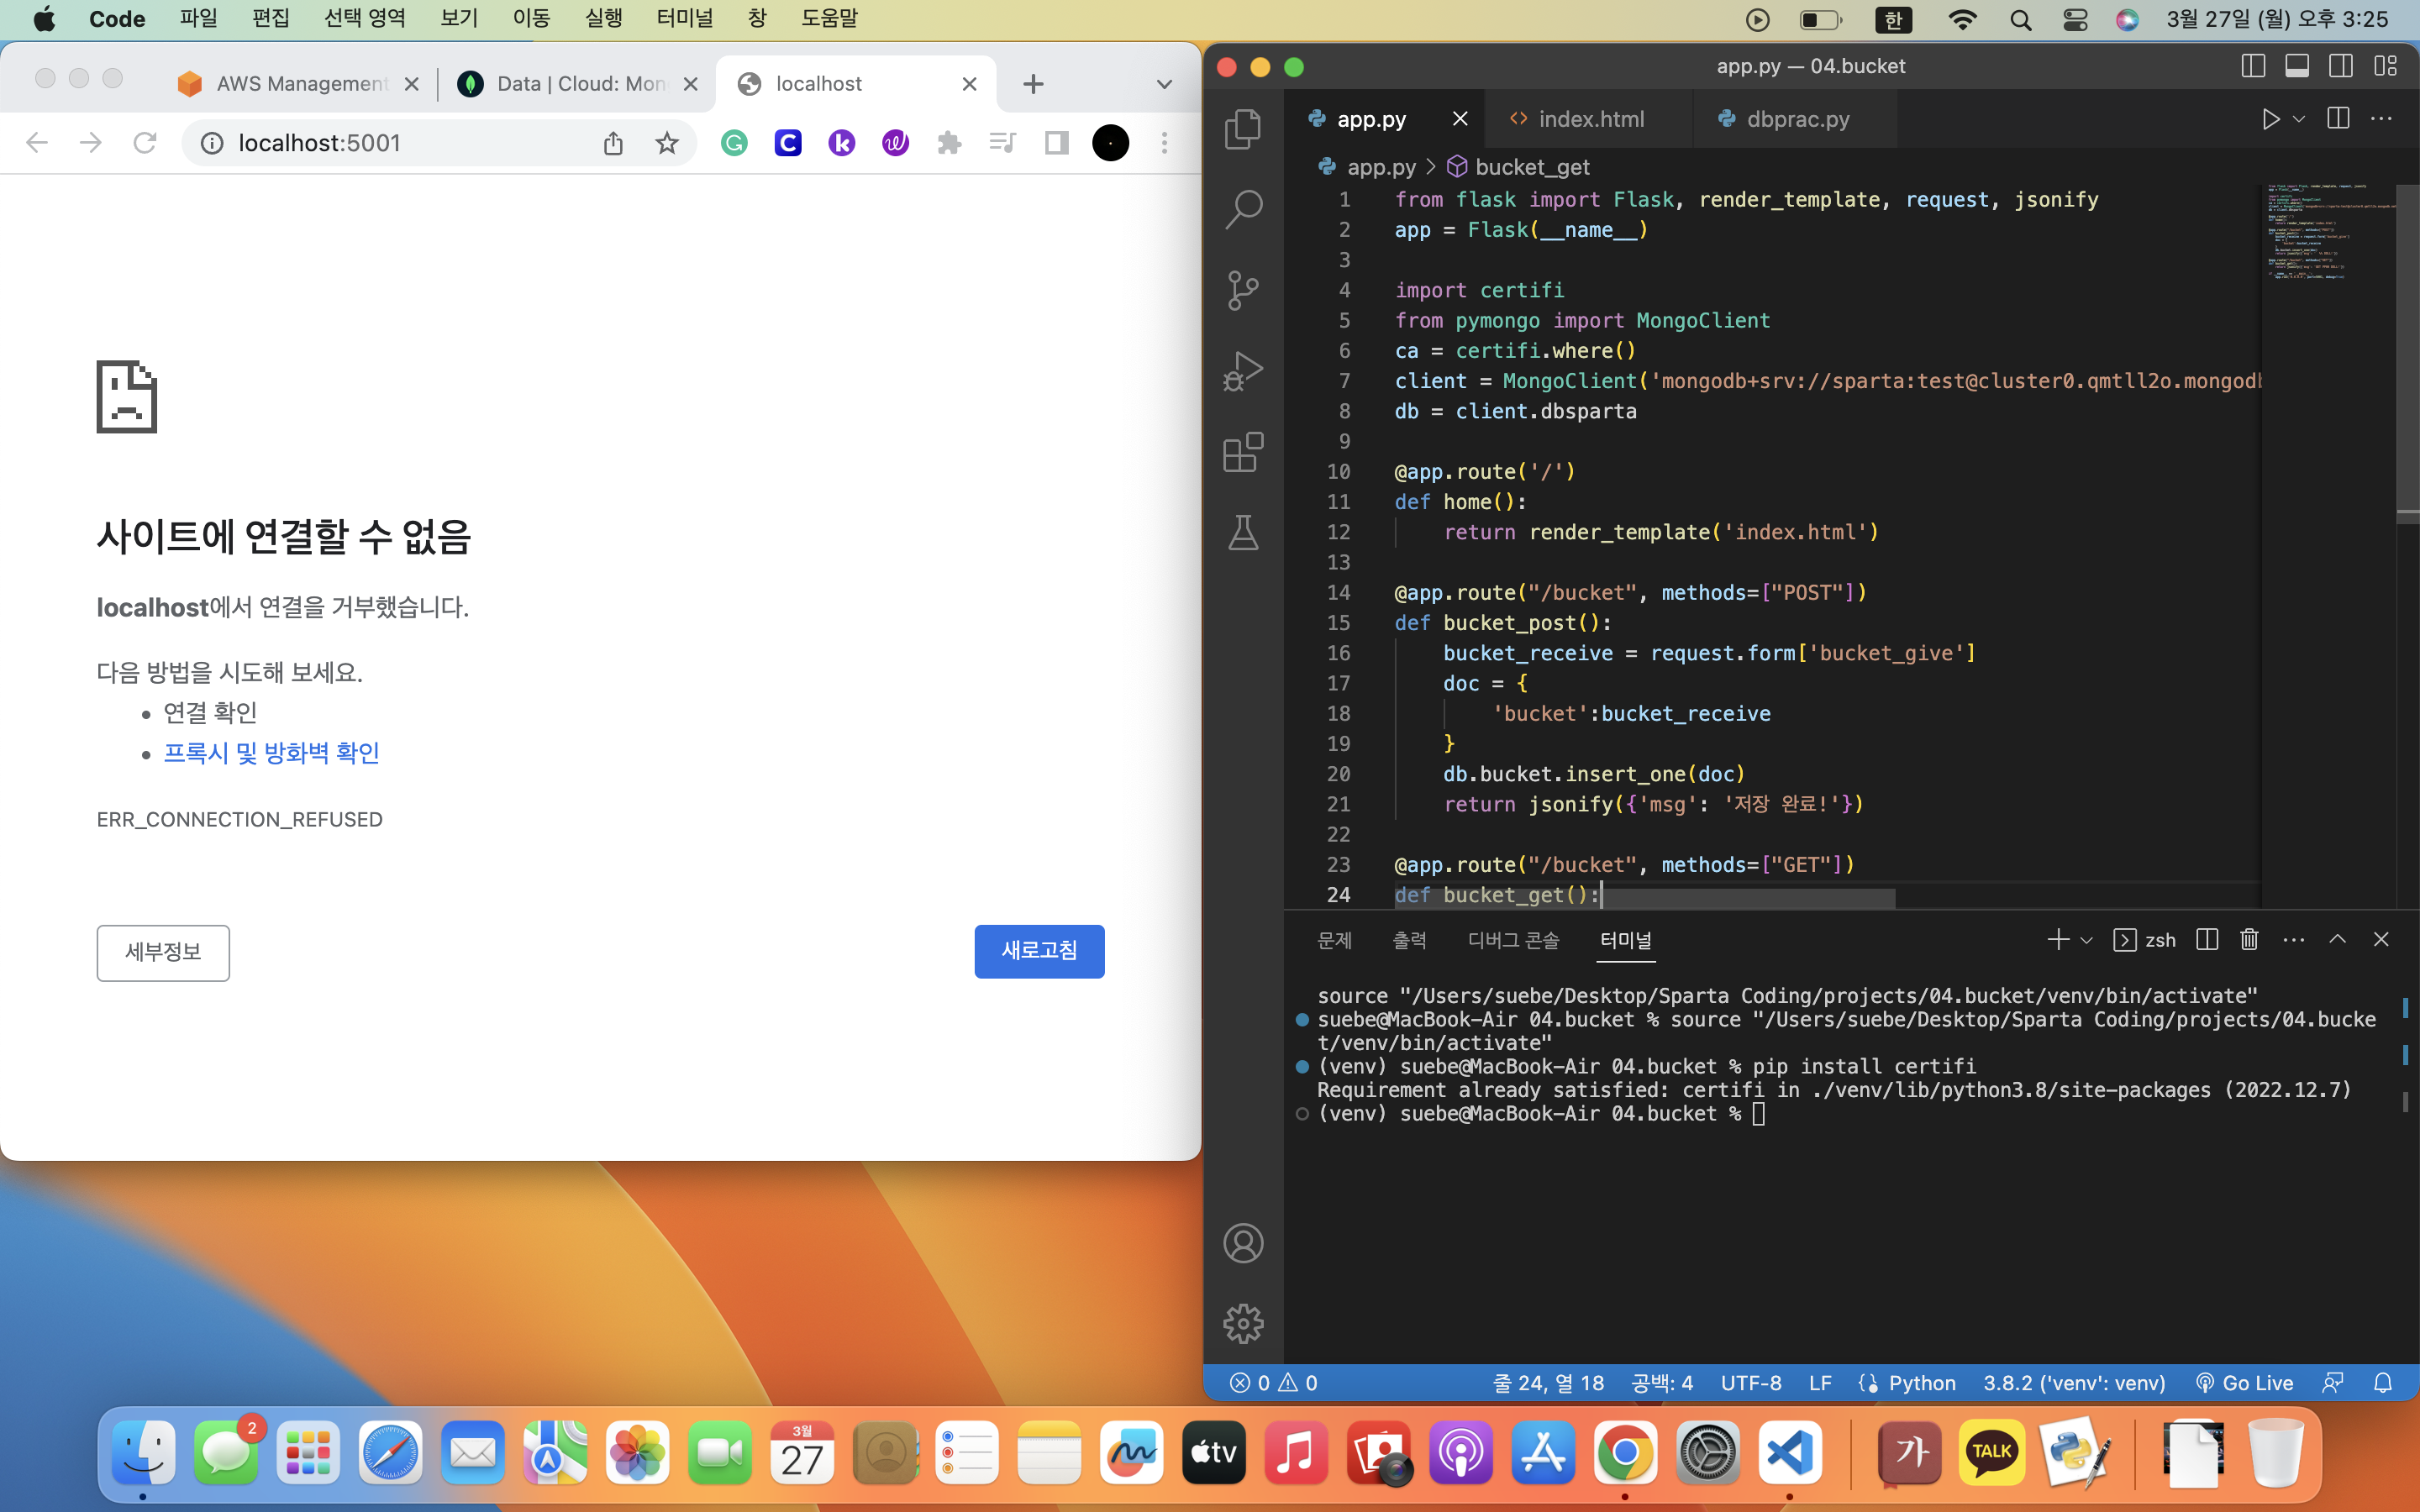Image resolution: width=2420 pixels, height=1512 pixels.
Task: Expand the new terminal launch profile dropdown
Action: click(x=2086, y=940)
